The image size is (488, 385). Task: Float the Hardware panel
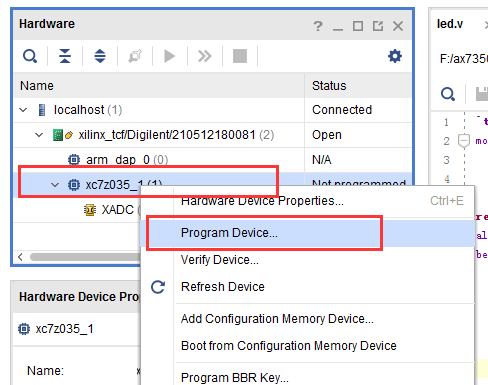click(x=378, y=26)
